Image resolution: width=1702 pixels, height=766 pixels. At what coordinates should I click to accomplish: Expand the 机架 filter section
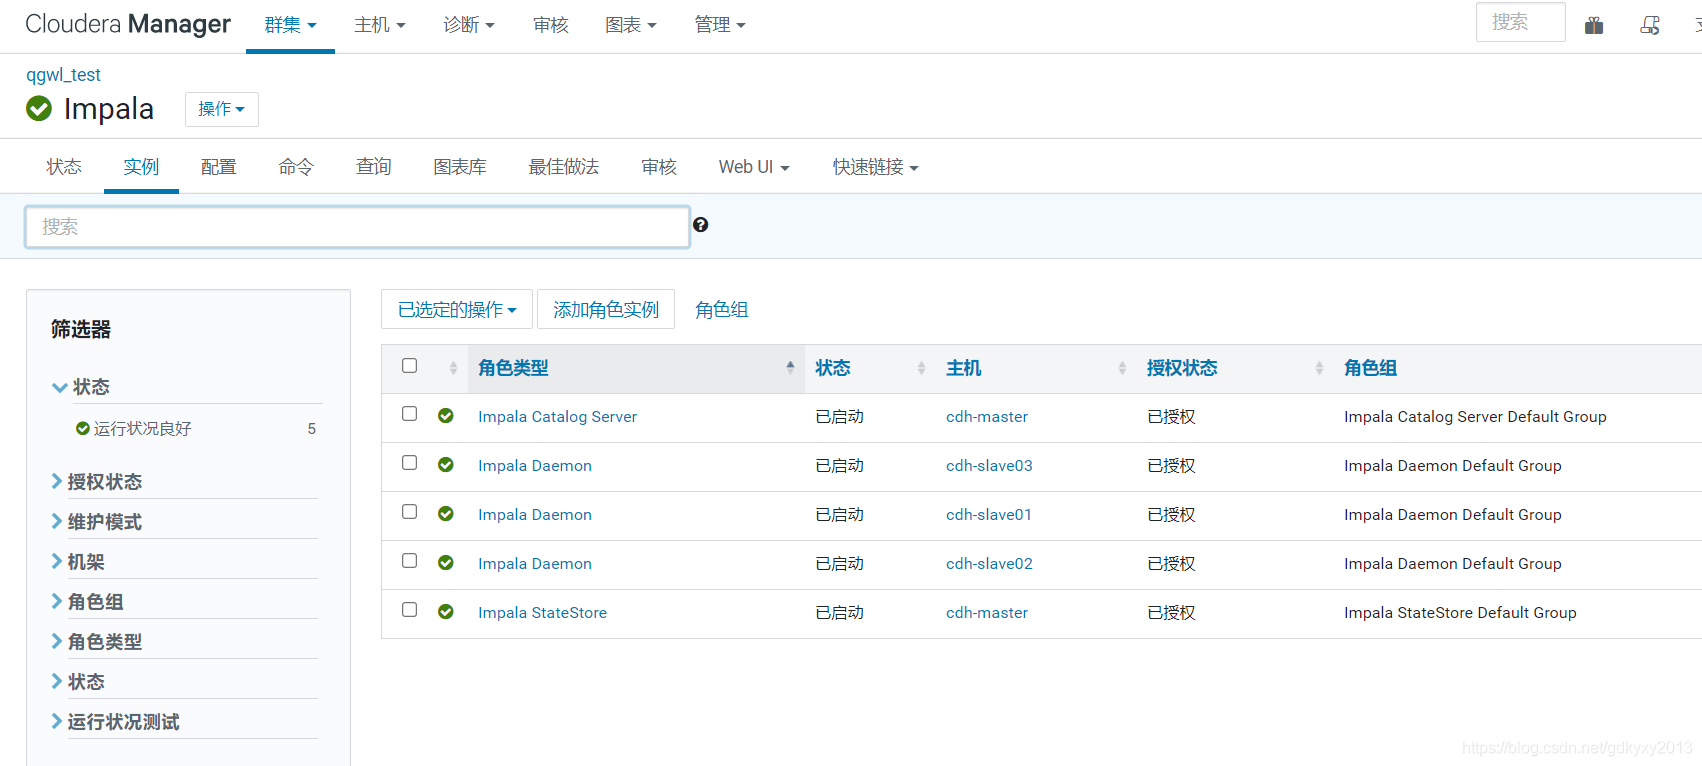[78, 561]
